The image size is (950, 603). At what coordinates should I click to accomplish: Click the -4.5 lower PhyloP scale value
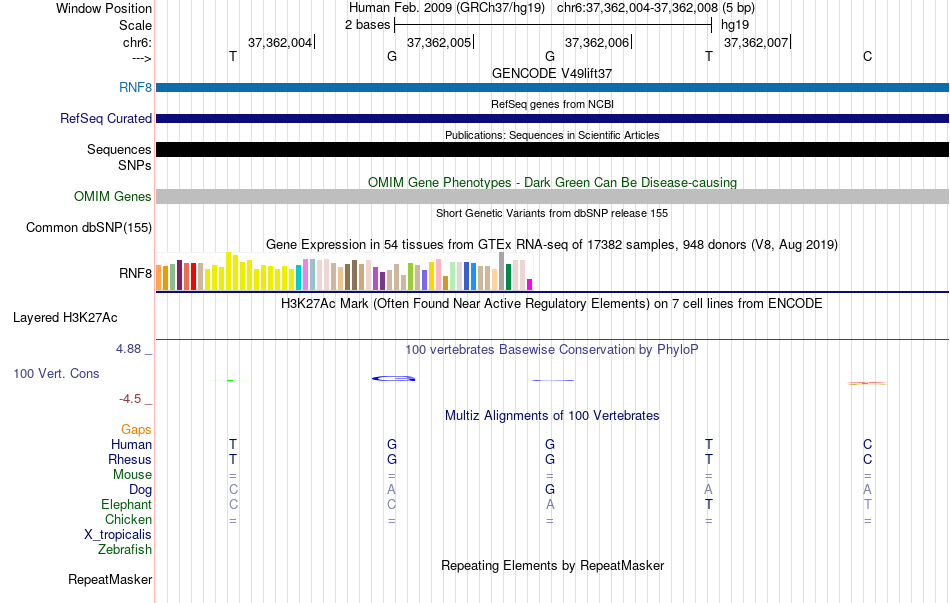coord(130,399)
